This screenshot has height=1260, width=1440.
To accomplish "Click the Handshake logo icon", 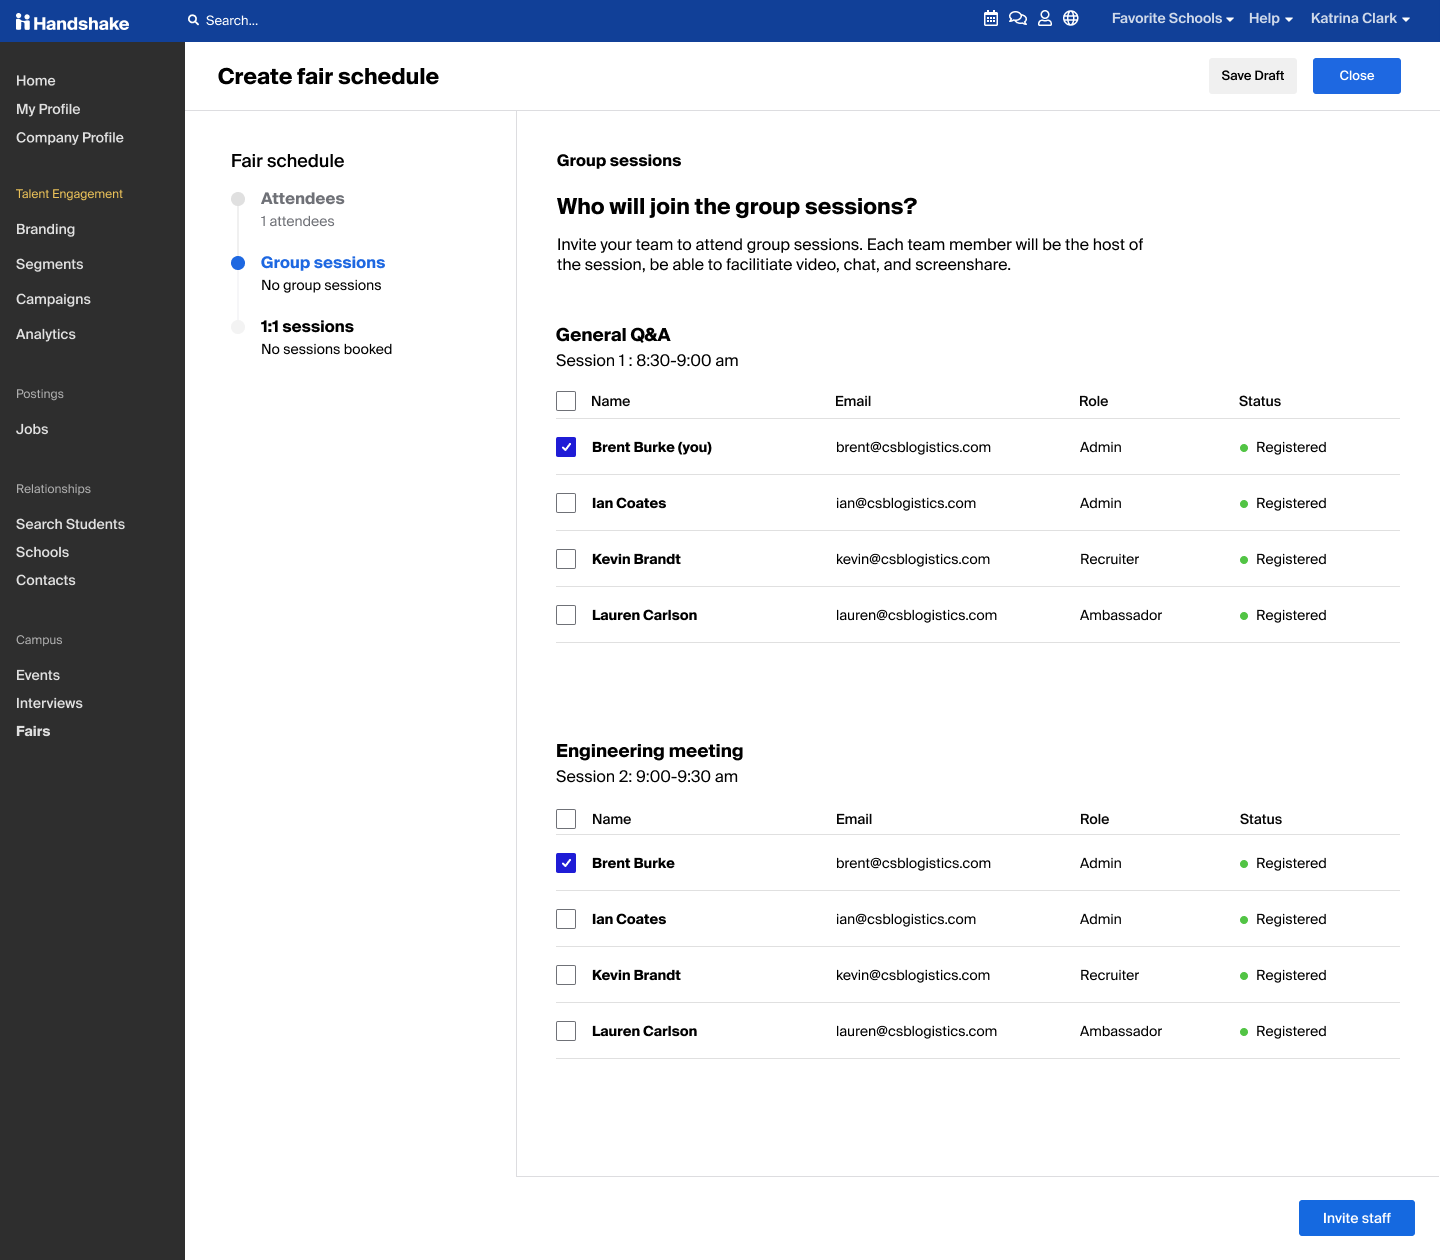I will tap(23, 22).
